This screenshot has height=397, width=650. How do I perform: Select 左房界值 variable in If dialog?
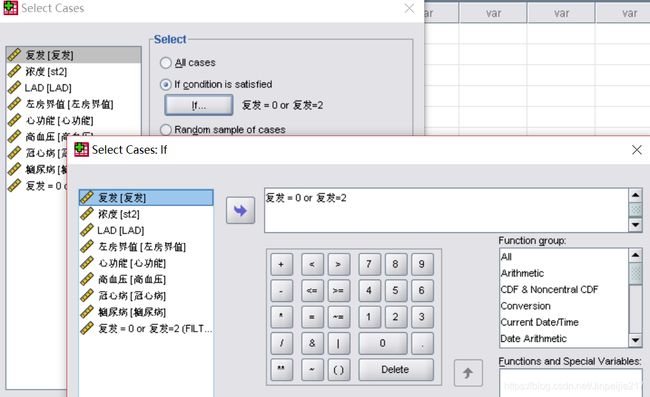[x=146, y=247]
